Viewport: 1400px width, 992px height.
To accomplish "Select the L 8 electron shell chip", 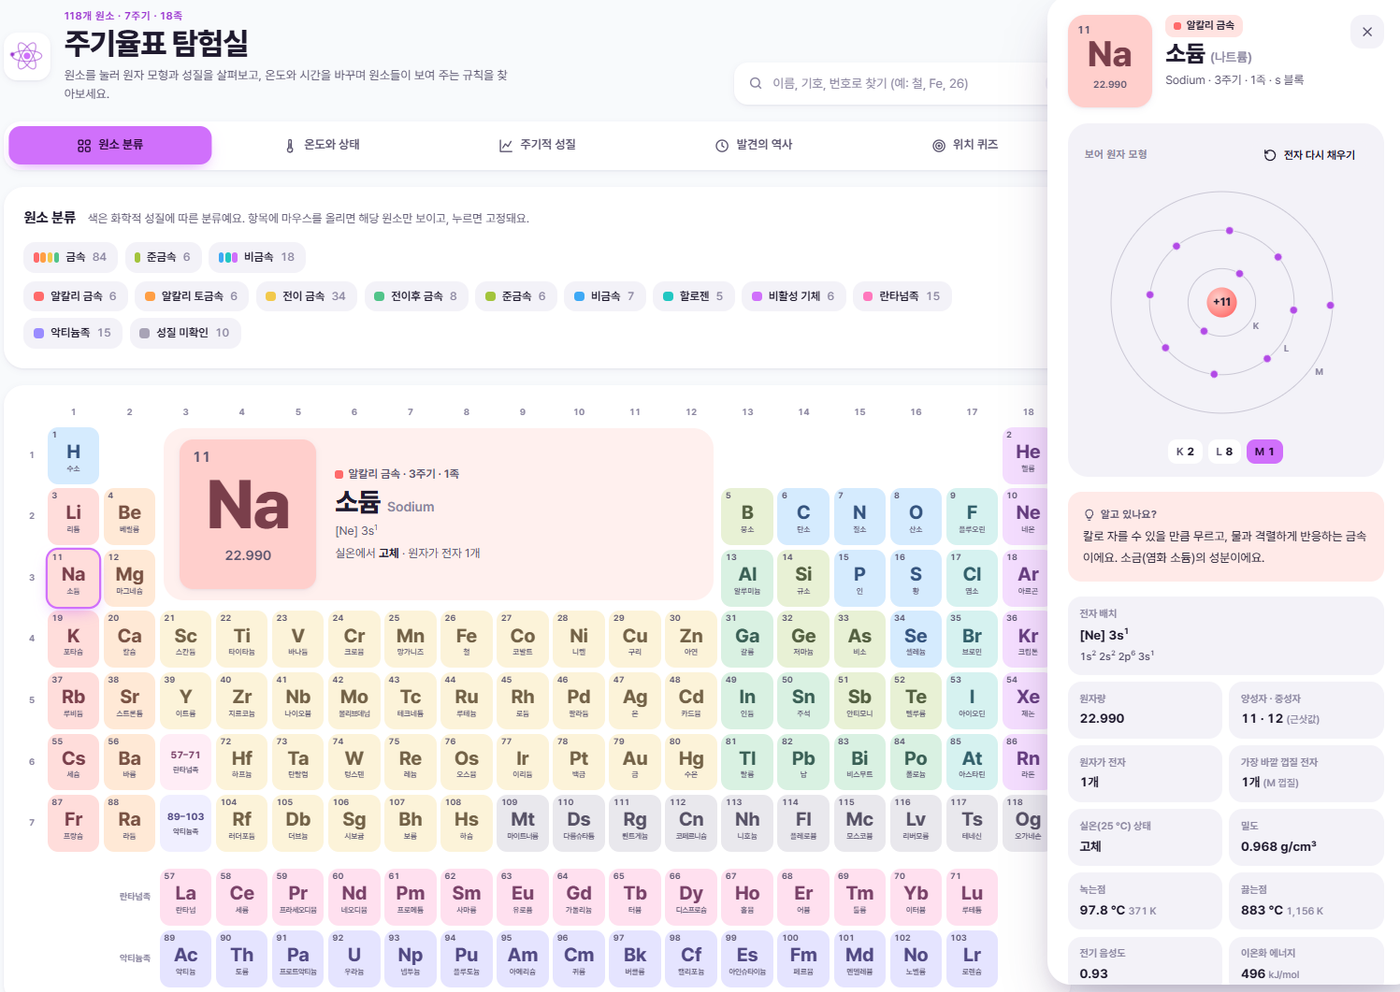I will pyautogui.click(x=1224, y=452).
